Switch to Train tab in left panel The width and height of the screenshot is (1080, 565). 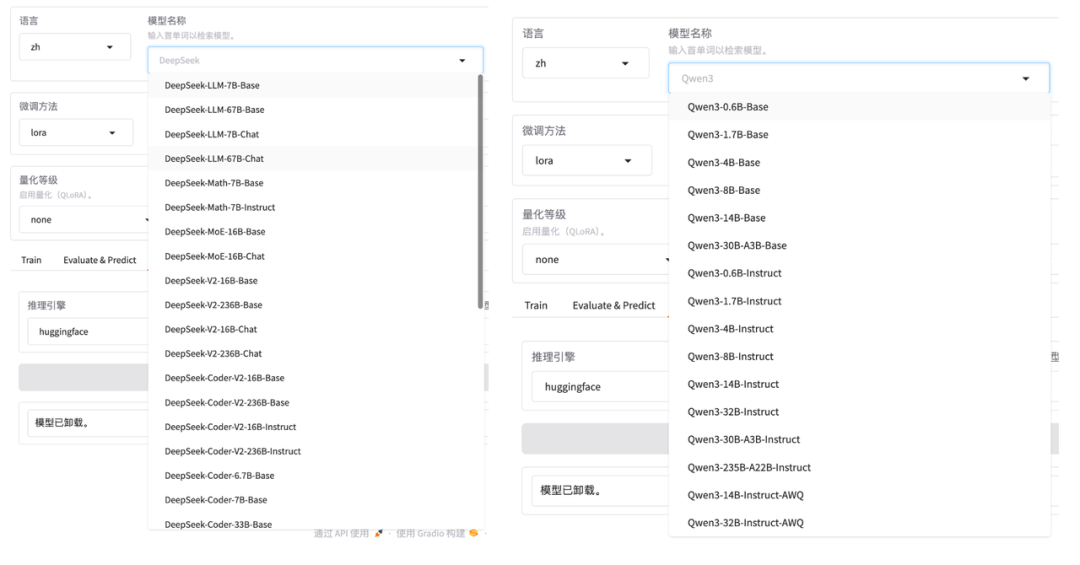click(31, 260)
